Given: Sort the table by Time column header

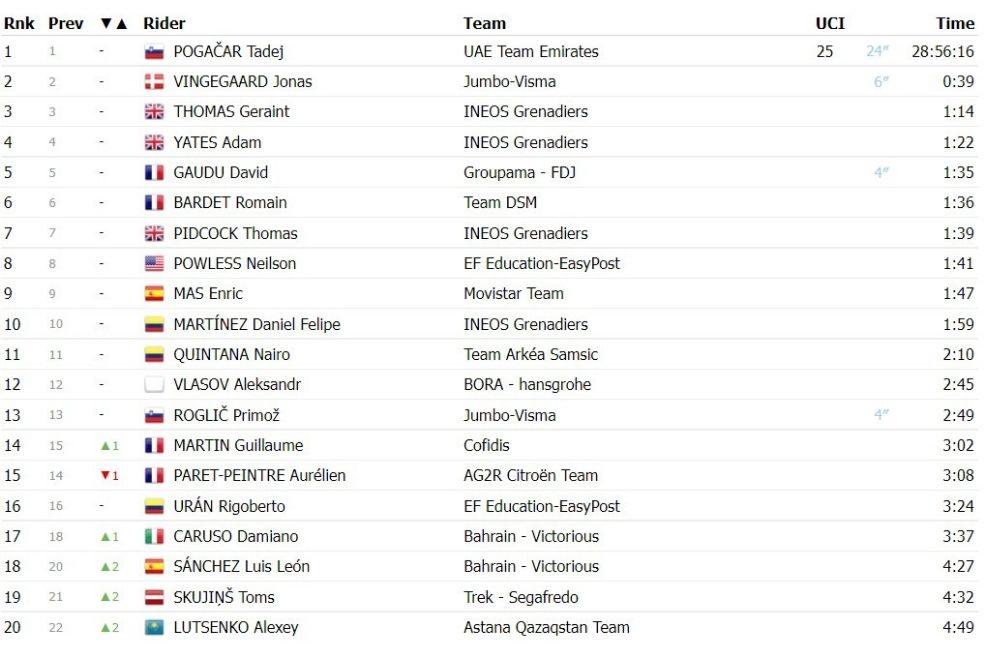Looking at the screenshot, I should pyautogui.click(x=955, y=24).
